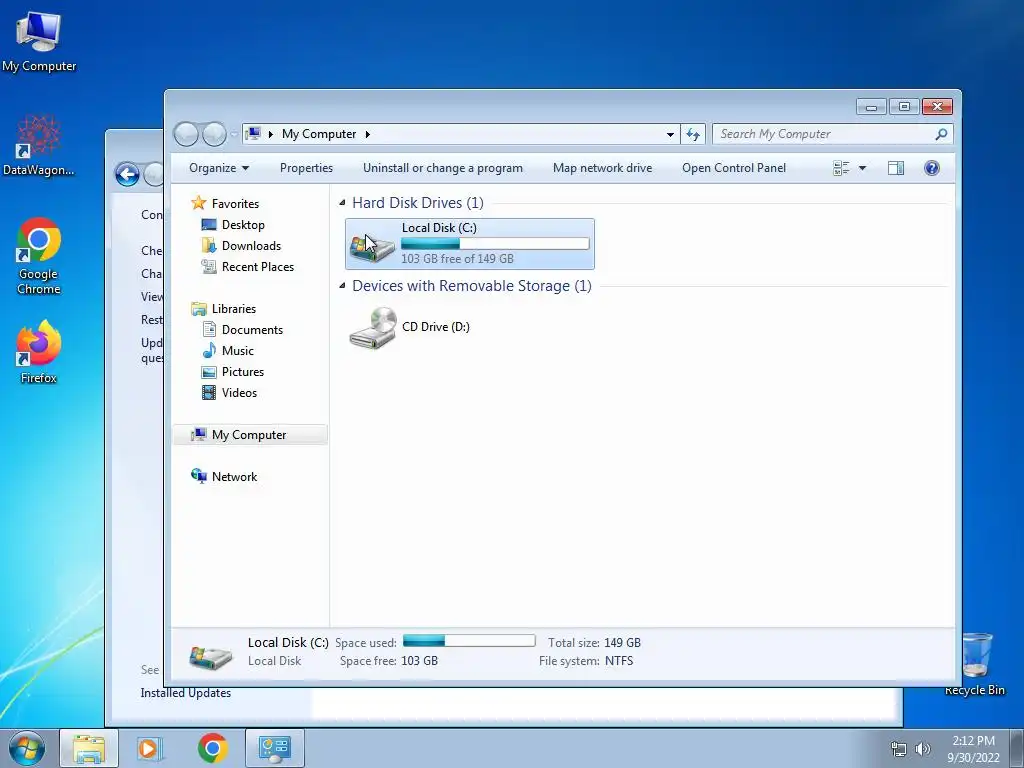This screenshot has height=768, width=1024.
Task: Open Chrome from the taskbar
Action: 213,748
